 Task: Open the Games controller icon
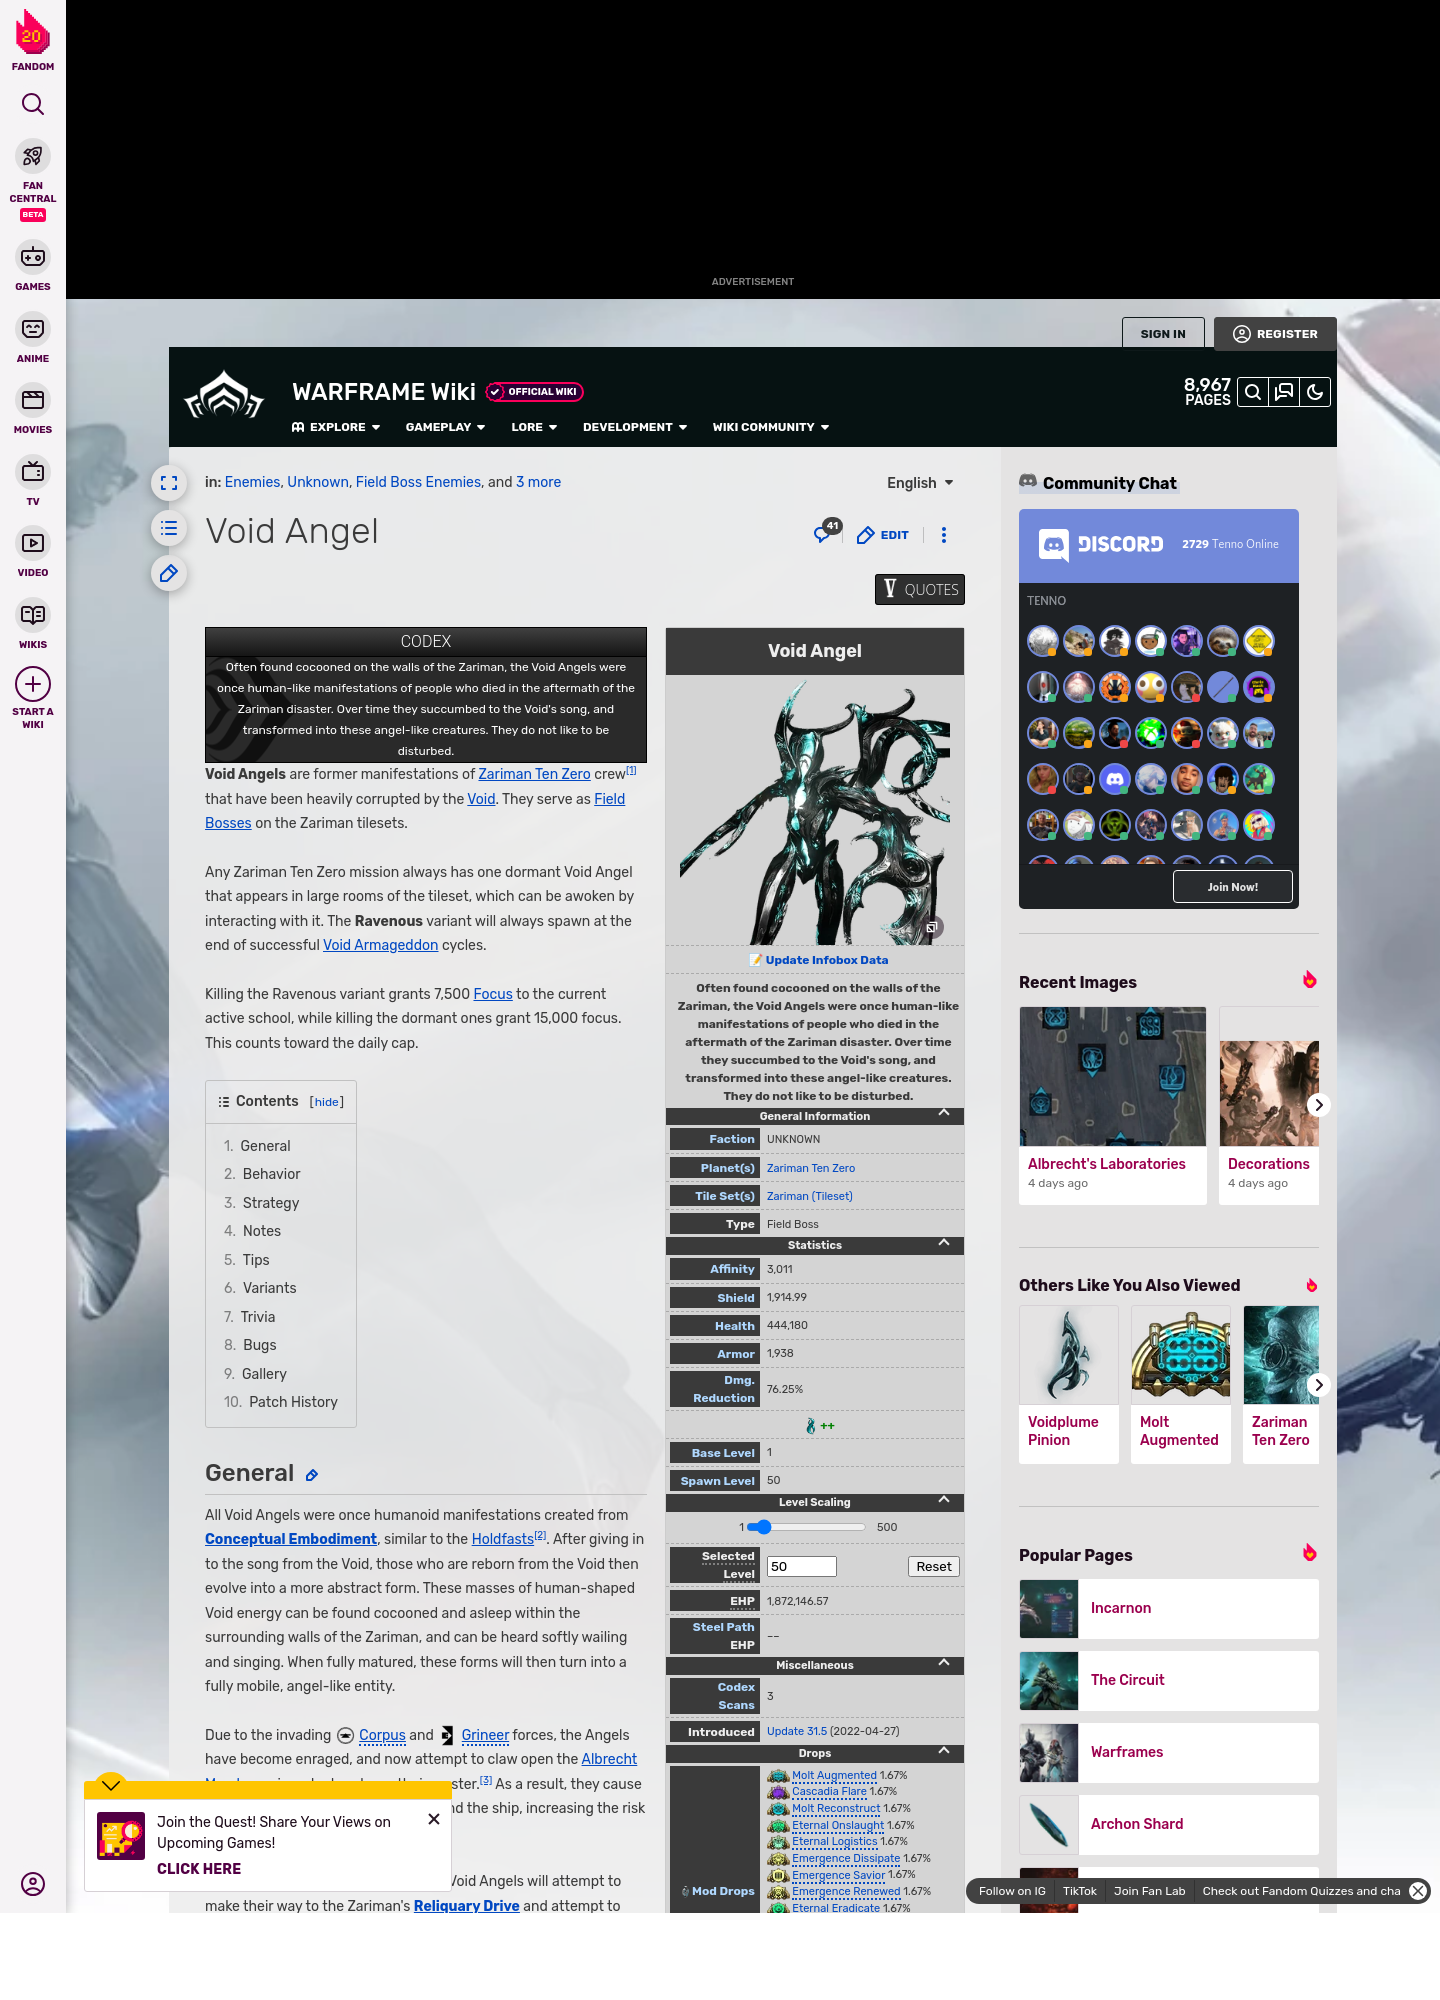33,257
